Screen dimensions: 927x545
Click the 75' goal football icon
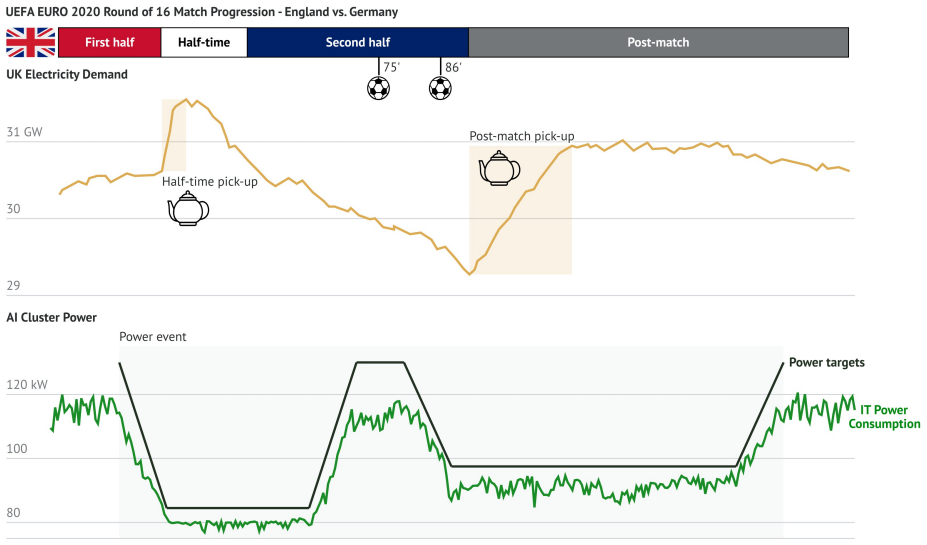point(378,89)
